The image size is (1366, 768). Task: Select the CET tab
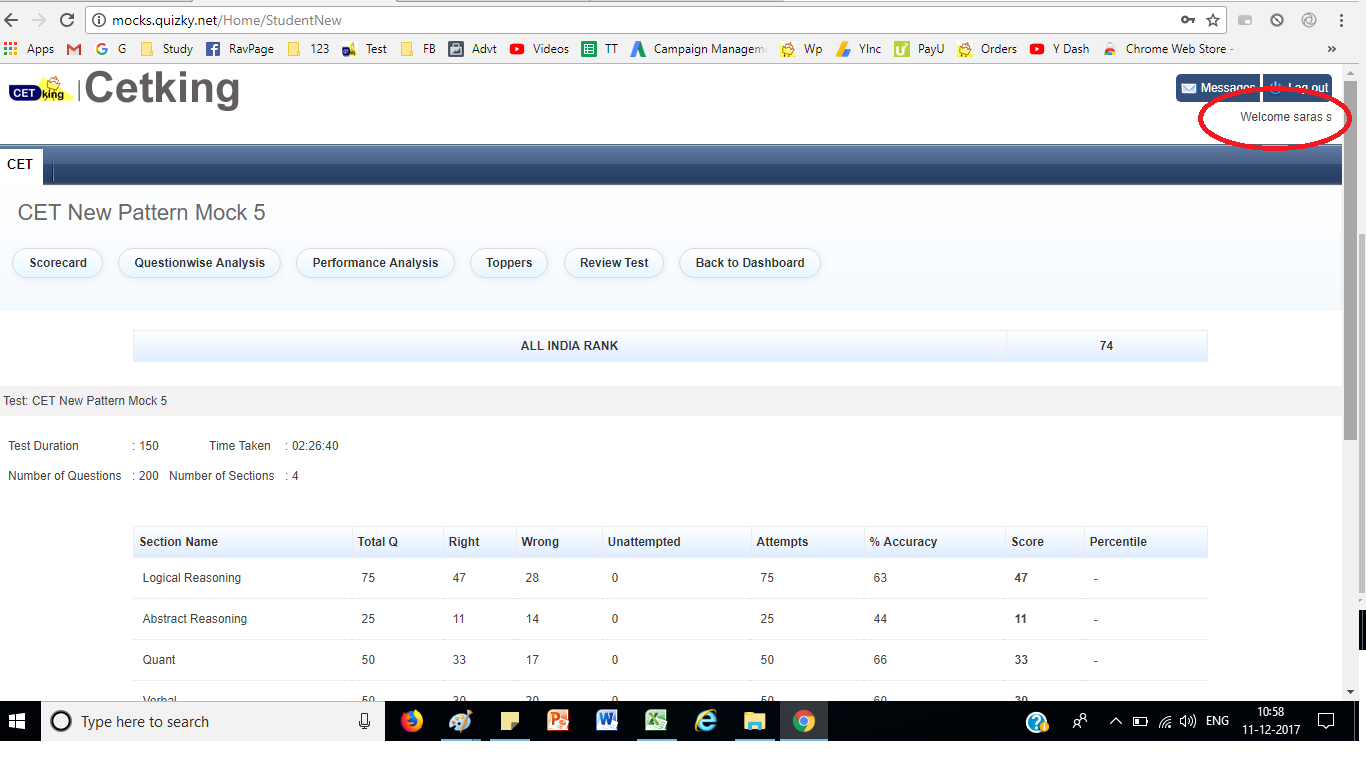(x=20, y=164)
